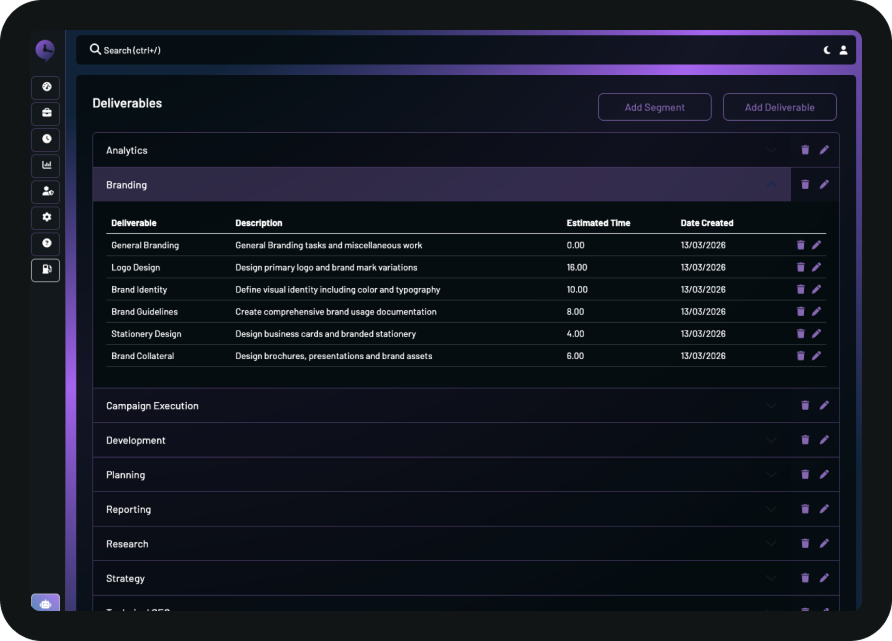The width and height of the screenshot is (892, 641).
Task: Edit the Brand Guidelines deliverable
Action: tap(816, 312)
